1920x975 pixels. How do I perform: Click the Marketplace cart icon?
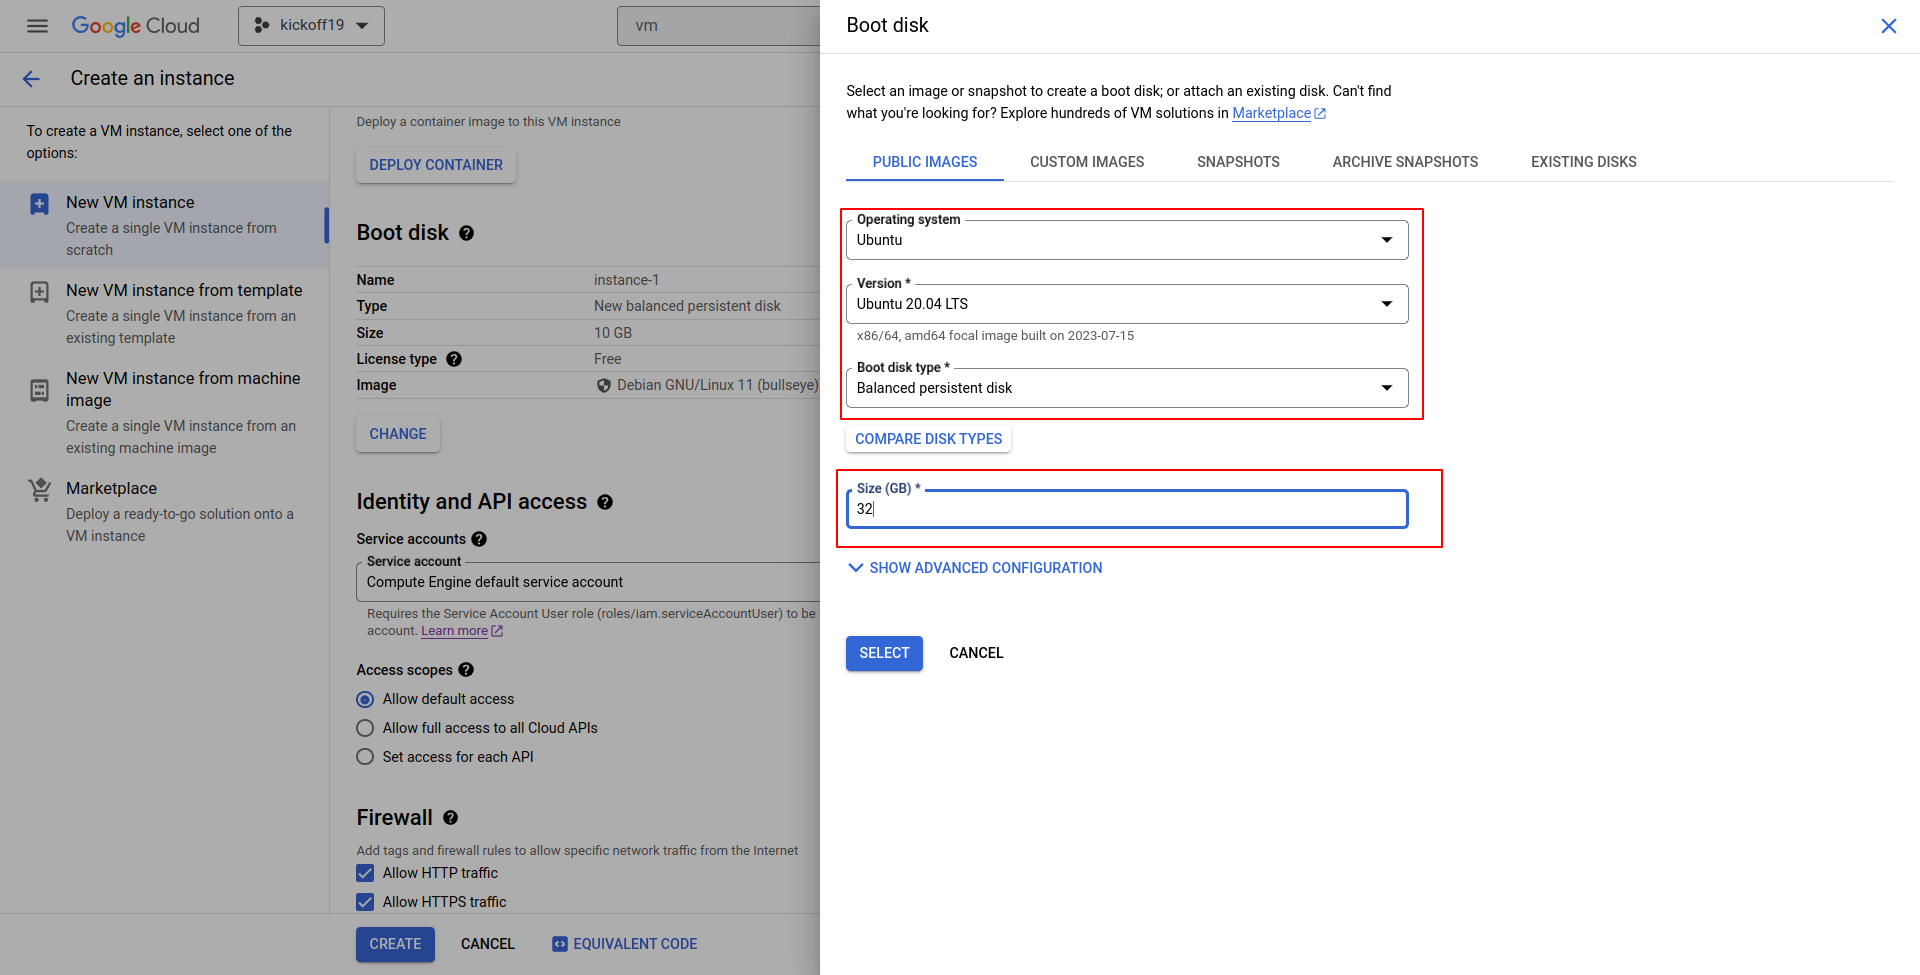39,490
